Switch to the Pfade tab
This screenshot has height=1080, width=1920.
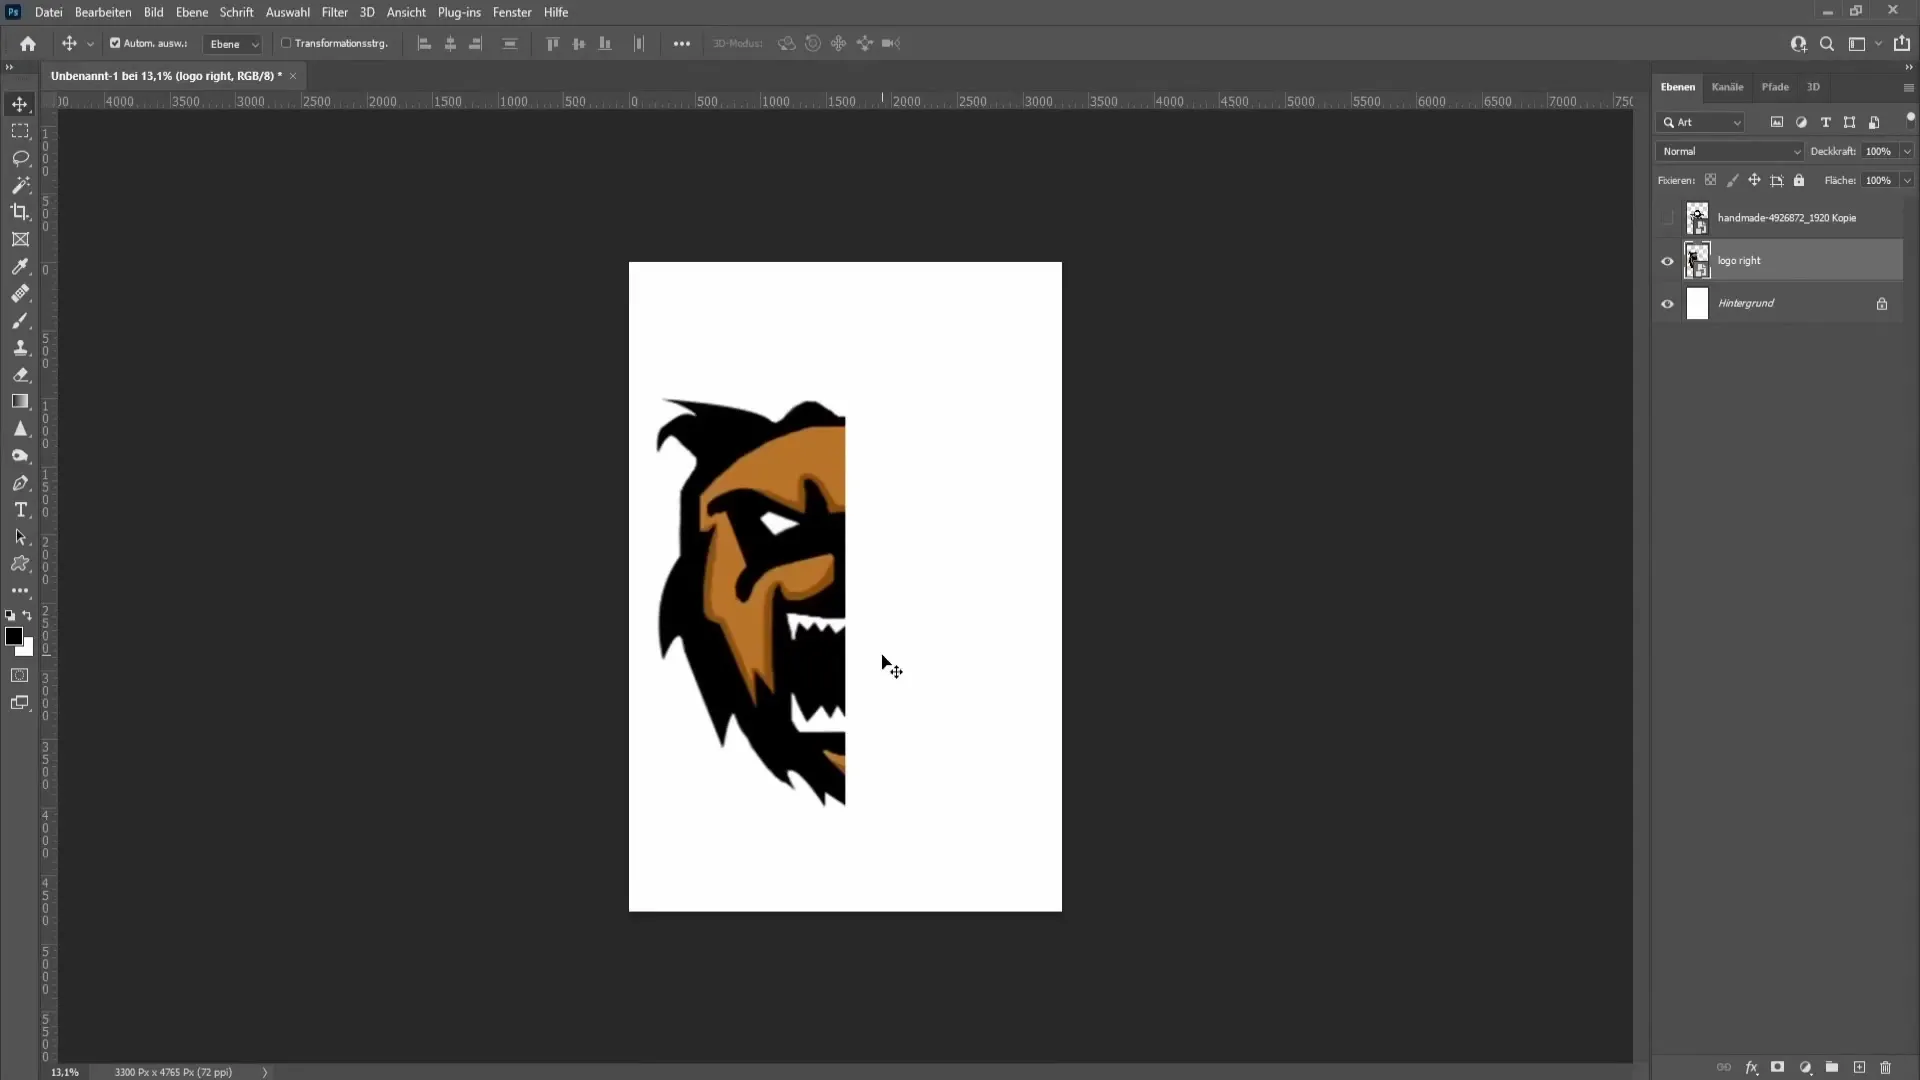[x=1775, y=86]
